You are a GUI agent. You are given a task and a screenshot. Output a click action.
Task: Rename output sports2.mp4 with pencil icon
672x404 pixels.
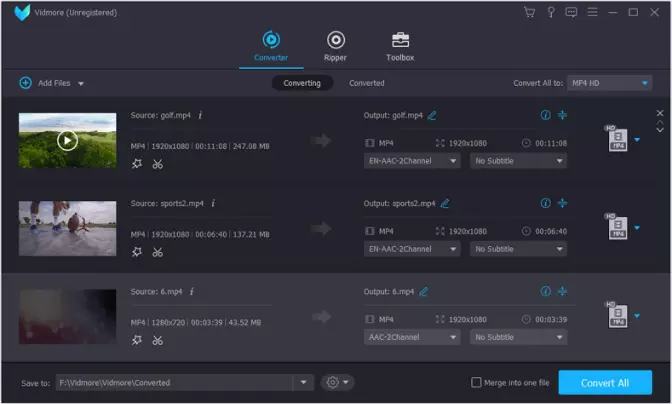point(445,203)
